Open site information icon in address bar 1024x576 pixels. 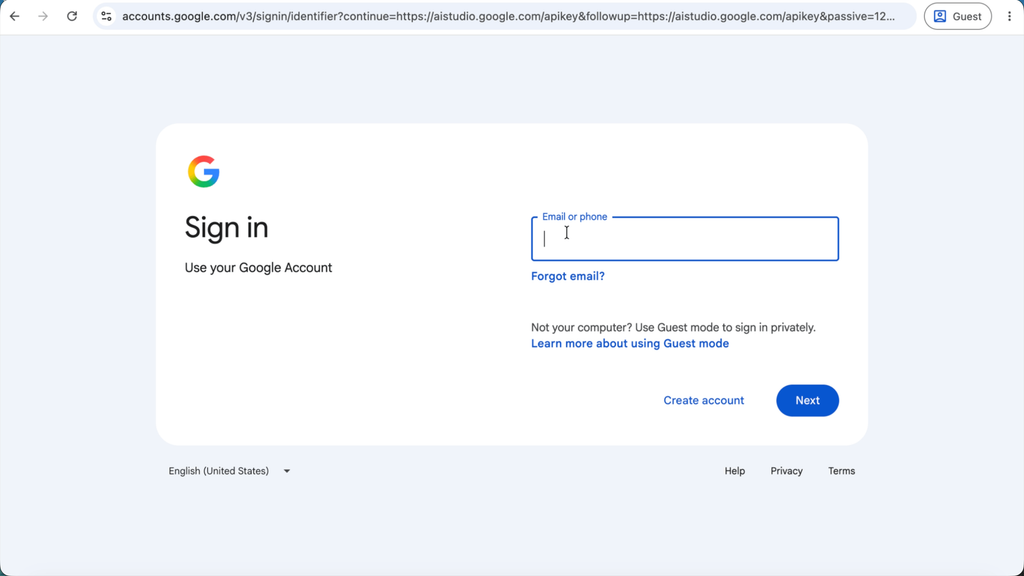coord(106,16)
